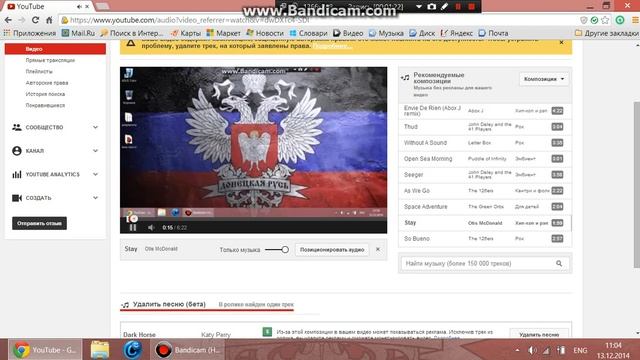Screen dimensions: 640x360
Task: Select track Seeger
Action: pyautogui.click(x=485, y=175)
